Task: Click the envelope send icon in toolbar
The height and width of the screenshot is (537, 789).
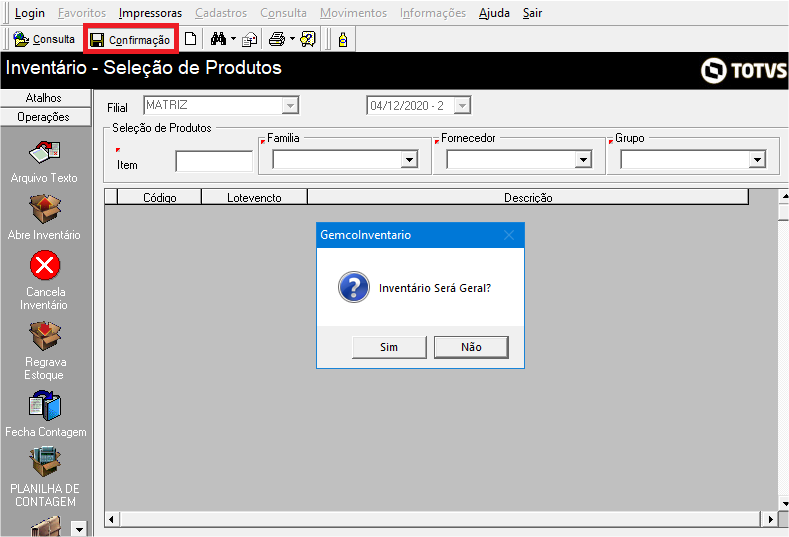Action: coord(250,39)
